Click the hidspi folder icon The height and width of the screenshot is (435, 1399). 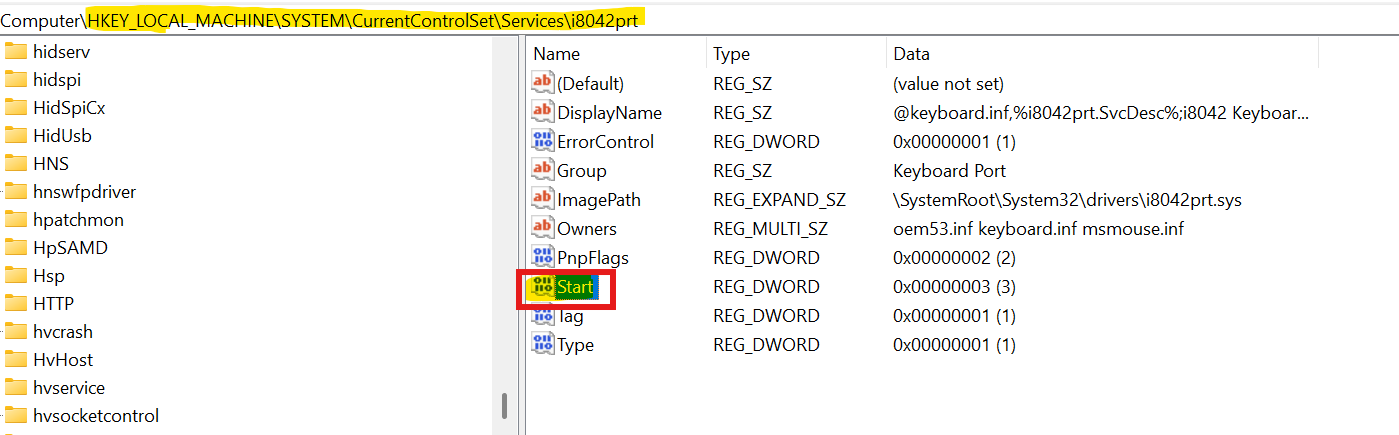pyautogui.click(x=15, y=80)
